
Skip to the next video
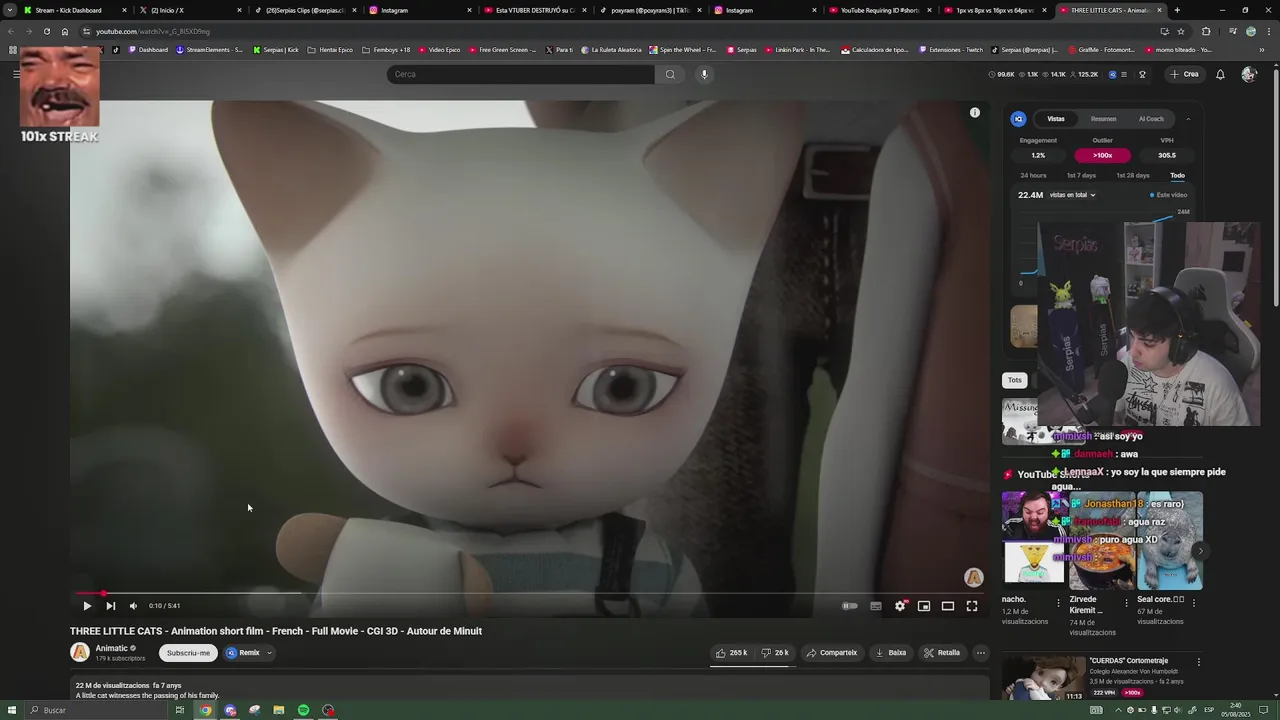tap(111, 606)
